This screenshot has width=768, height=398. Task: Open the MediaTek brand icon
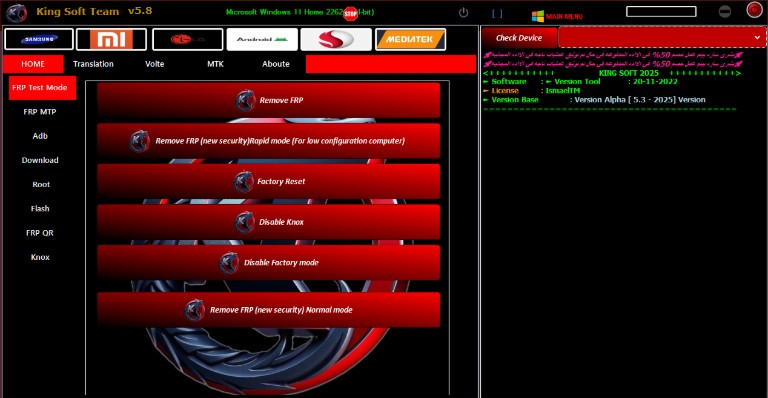pos(410,39)
